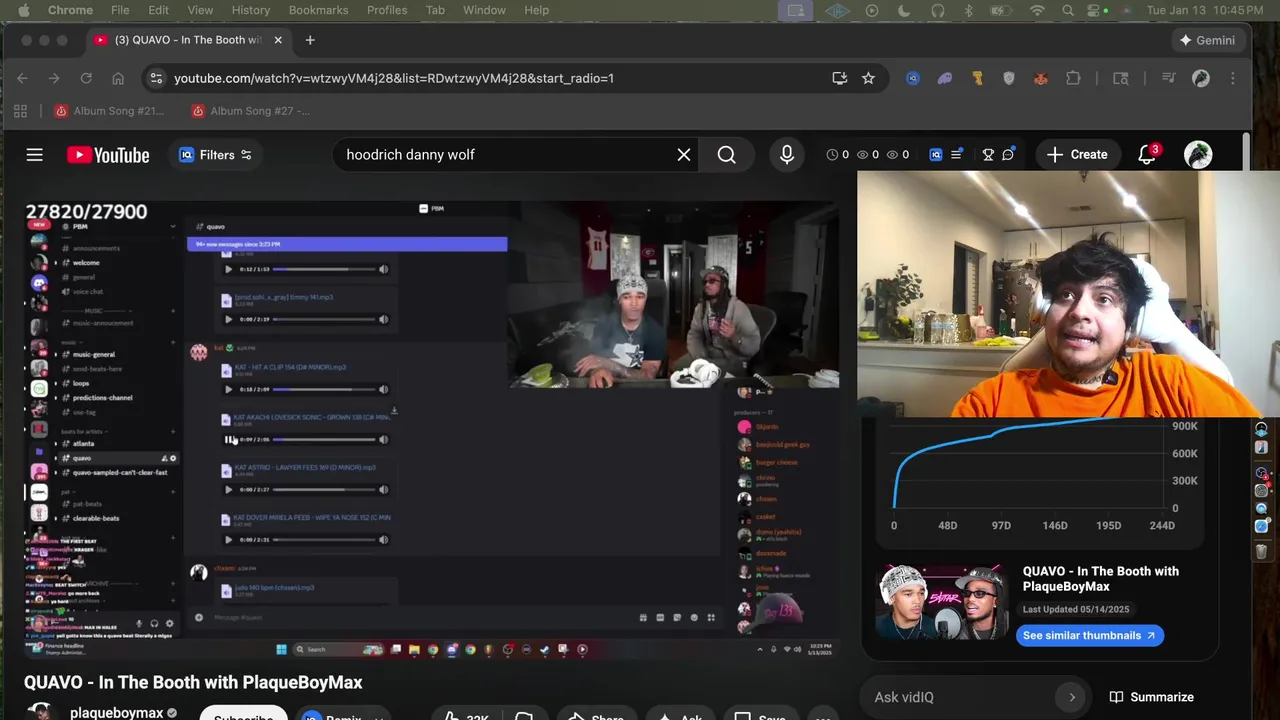Navigate back in Chrome
The width and height of the screenshot is (1280, 720).
point(22,78)
